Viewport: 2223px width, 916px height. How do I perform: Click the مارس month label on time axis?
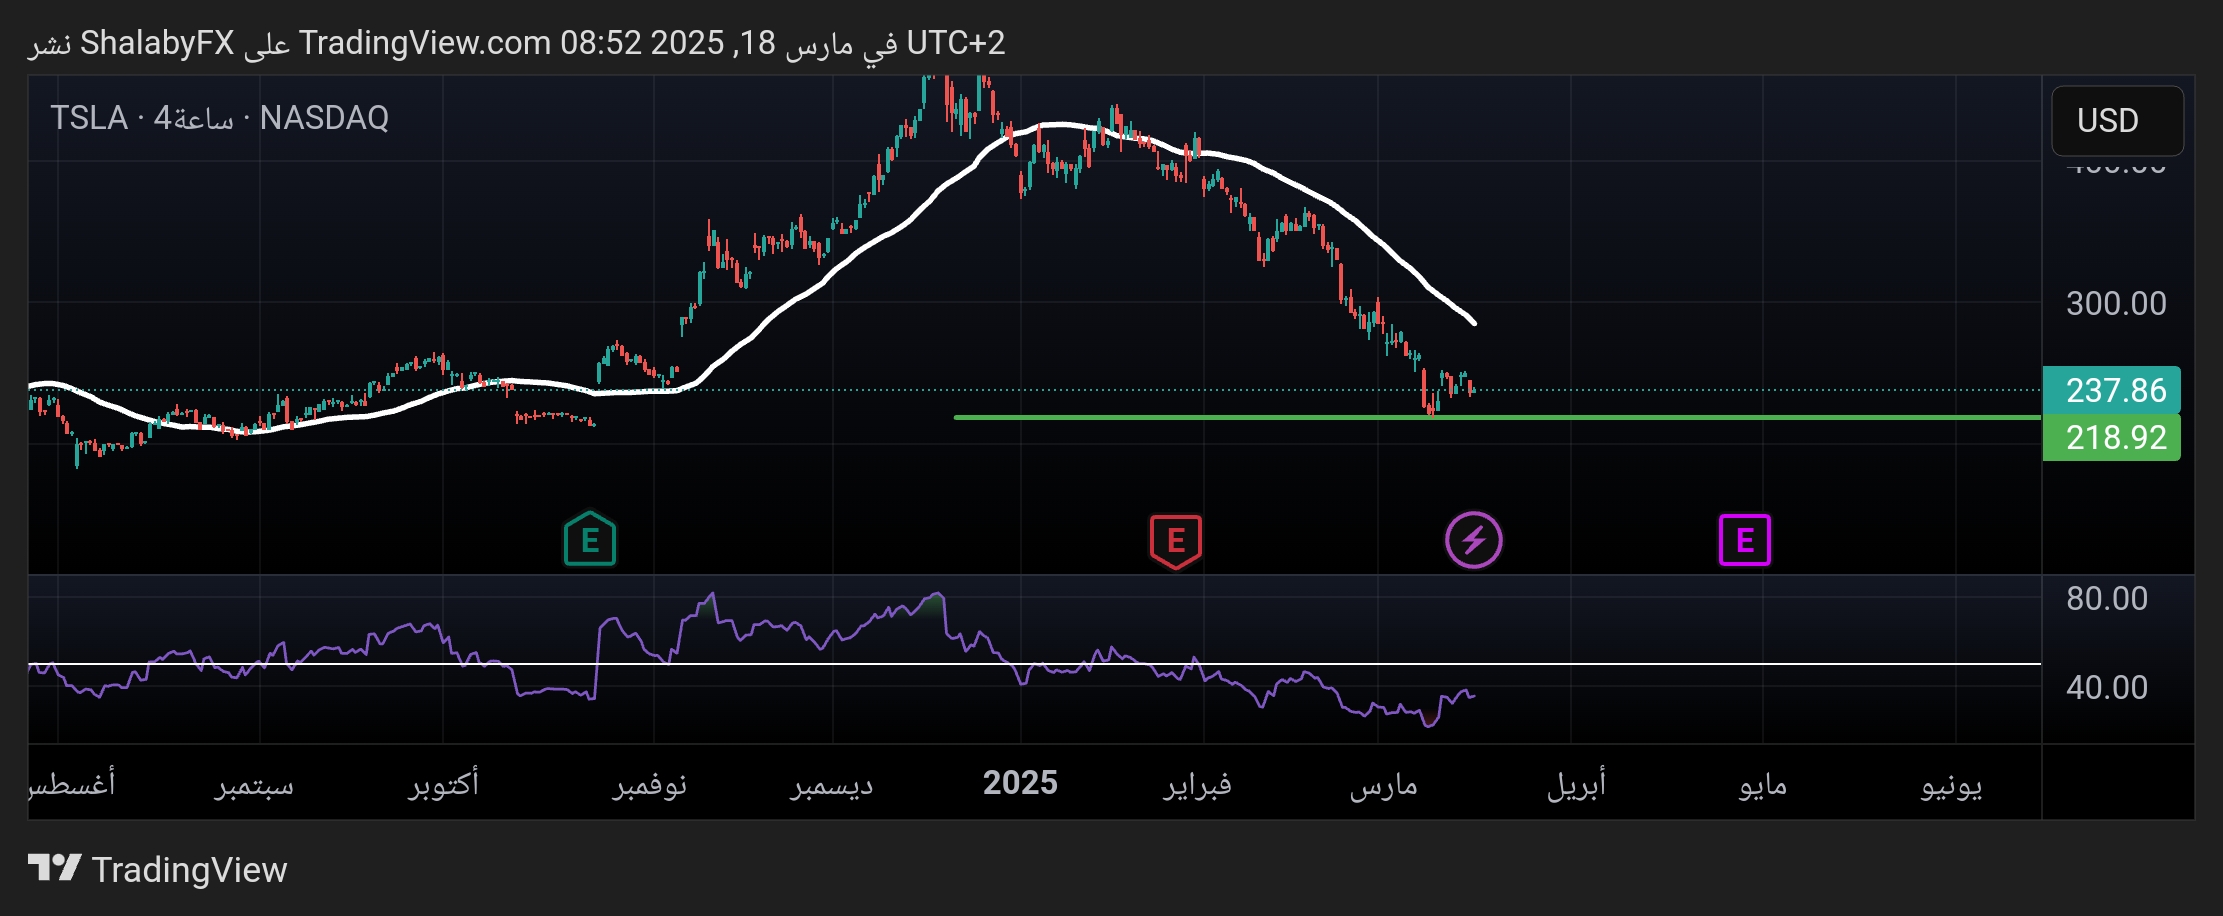click(1383, 785)
